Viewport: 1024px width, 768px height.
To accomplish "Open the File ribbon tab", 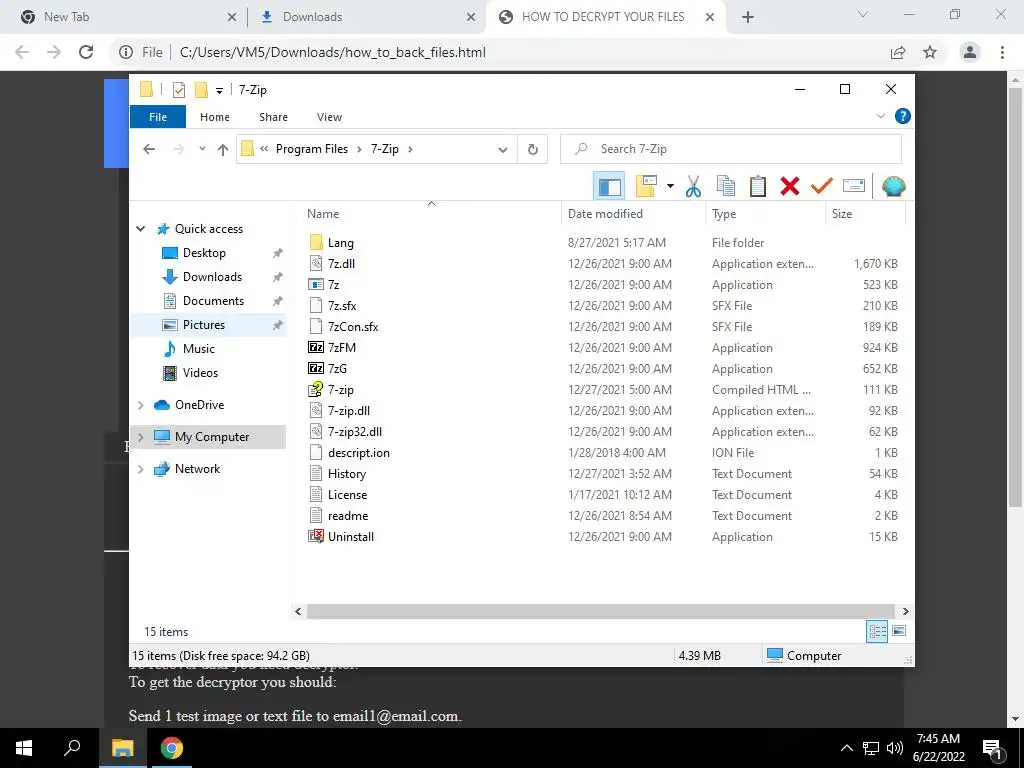I will coord(158,117).
